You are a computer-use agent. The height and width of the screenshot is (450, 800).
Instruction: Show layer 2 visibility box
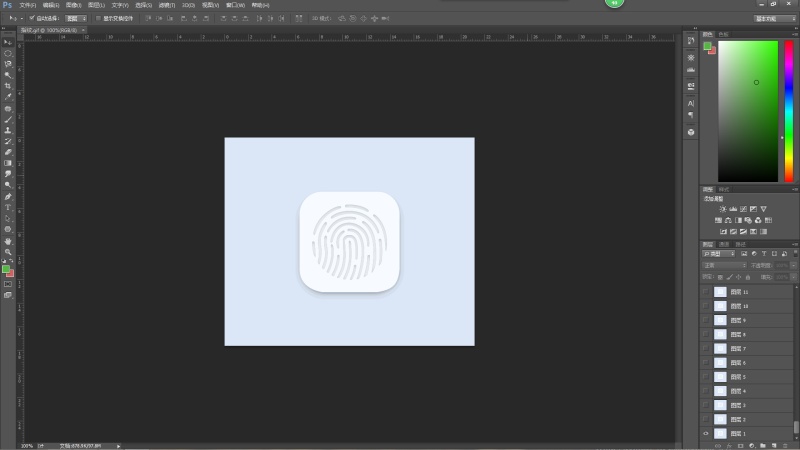pos(706,419)
